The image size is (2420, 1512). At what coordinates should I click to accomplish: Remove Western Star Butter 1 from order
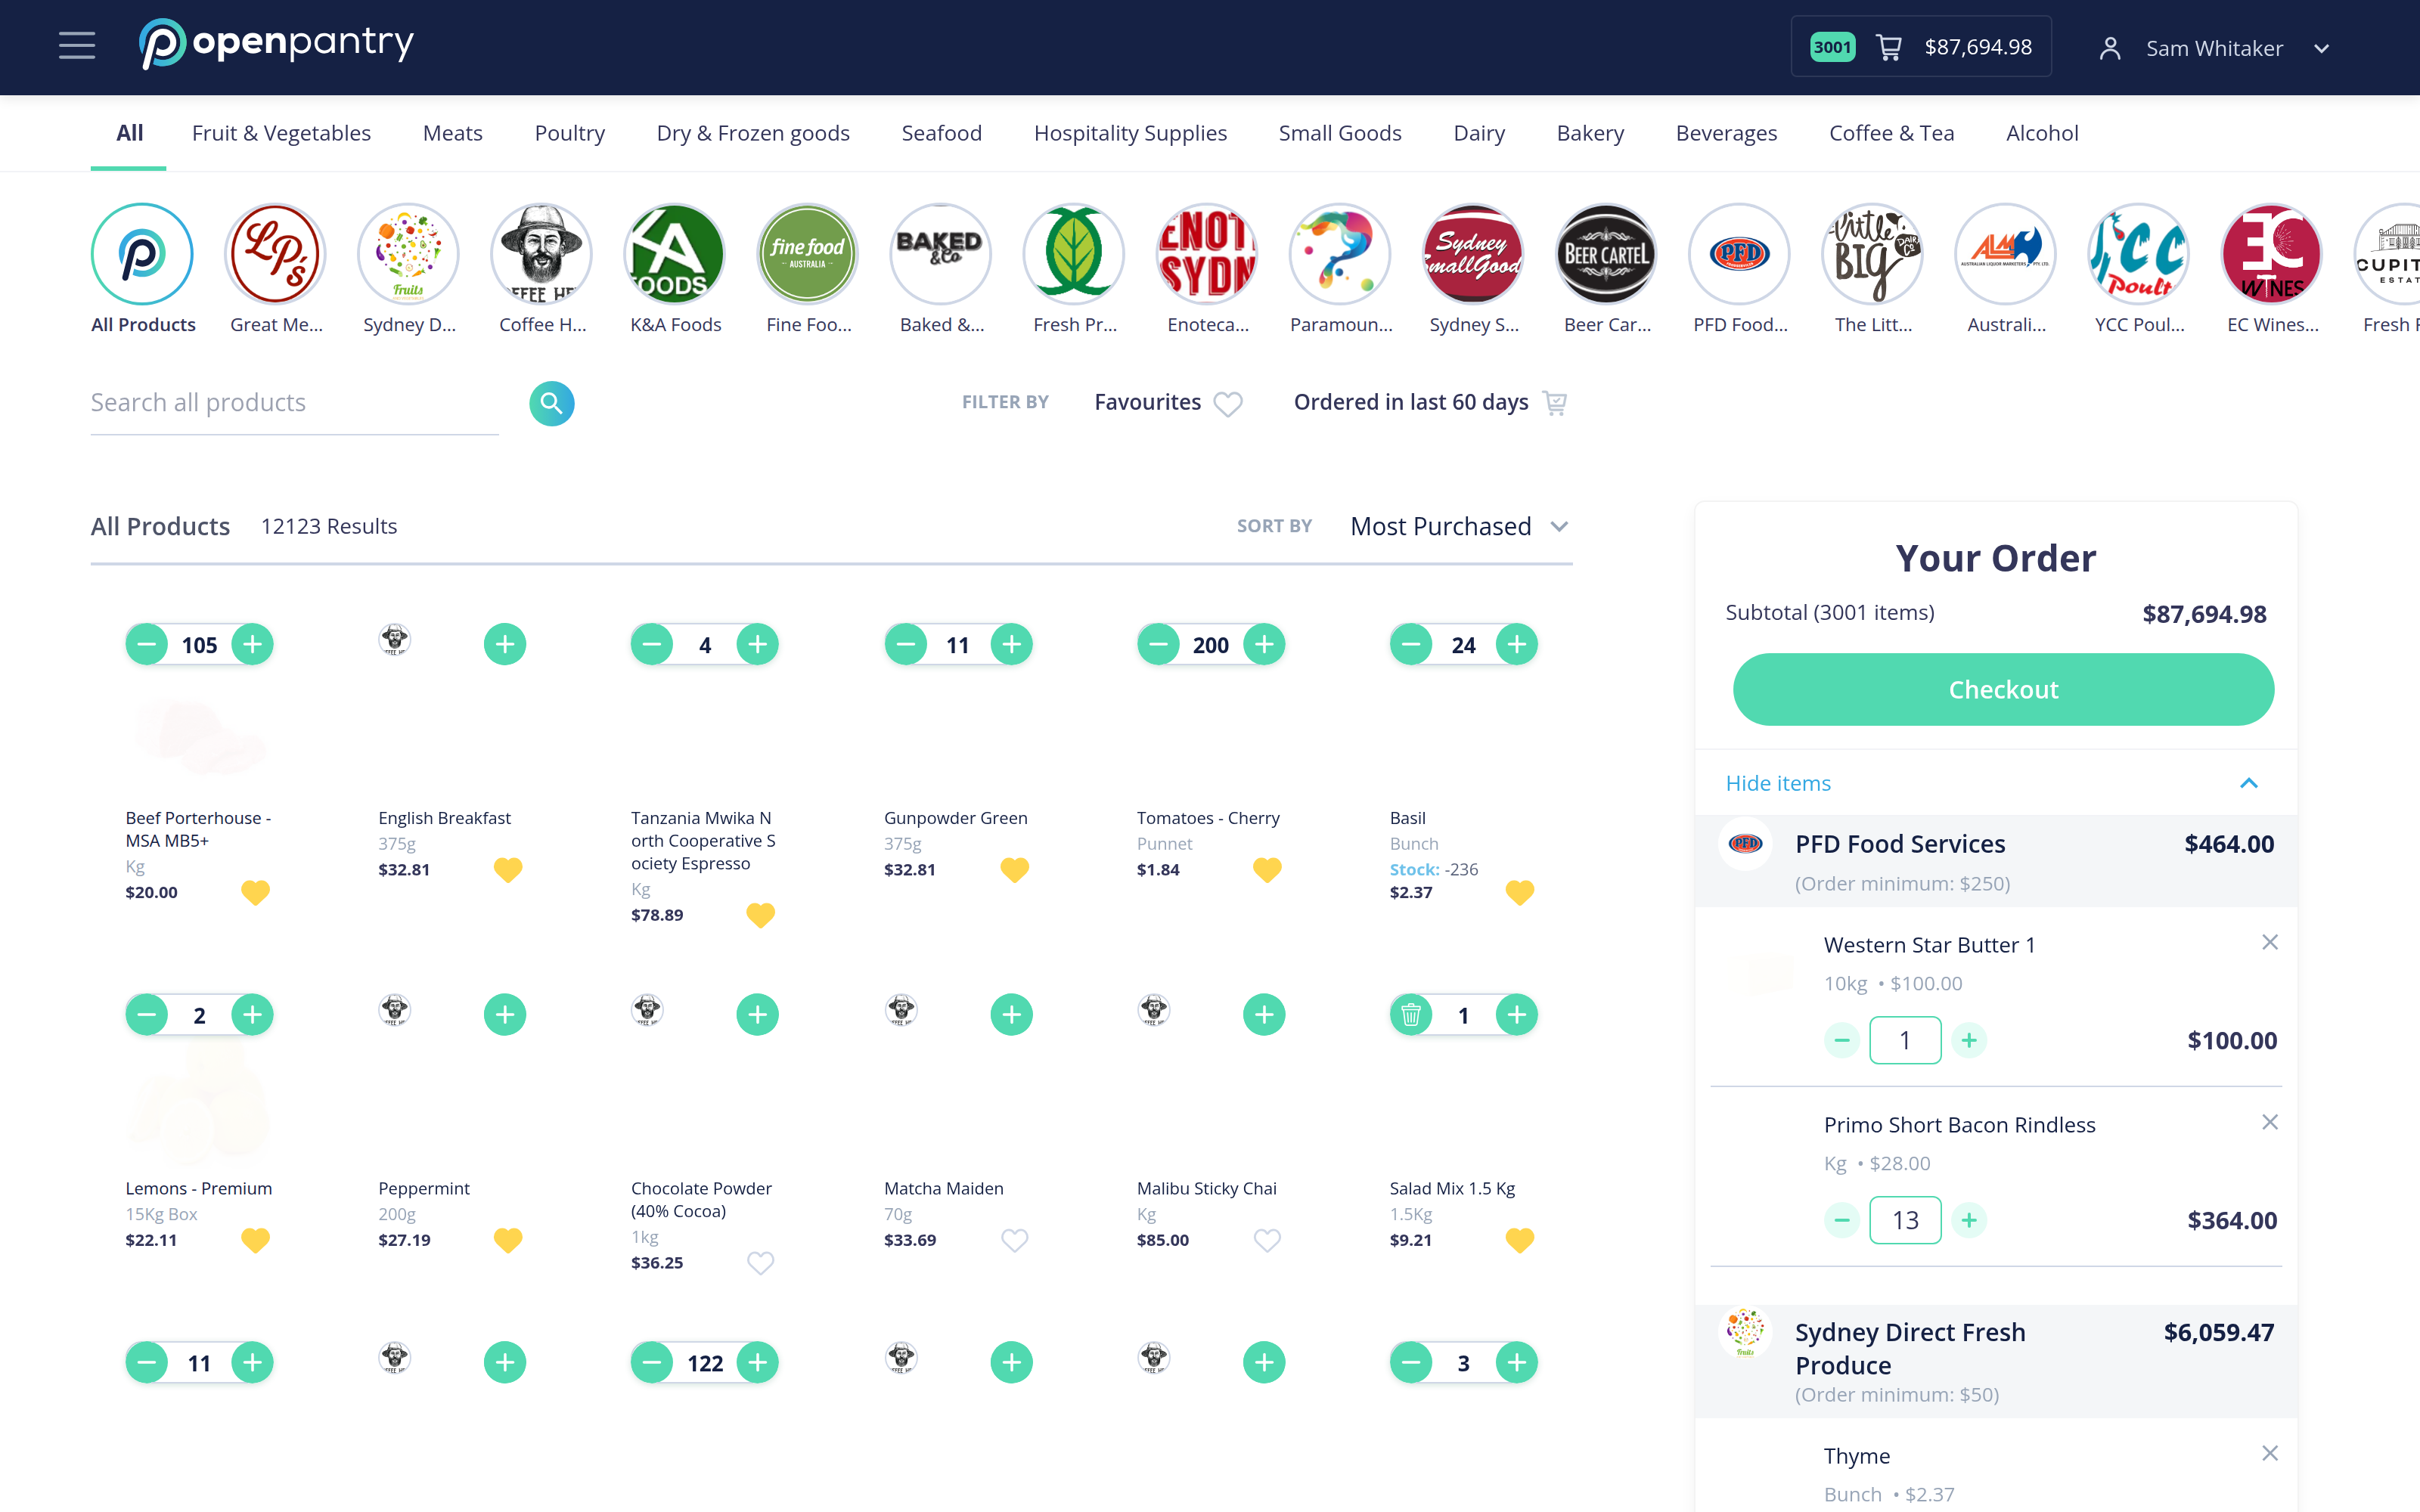[x=2270, y=942]
